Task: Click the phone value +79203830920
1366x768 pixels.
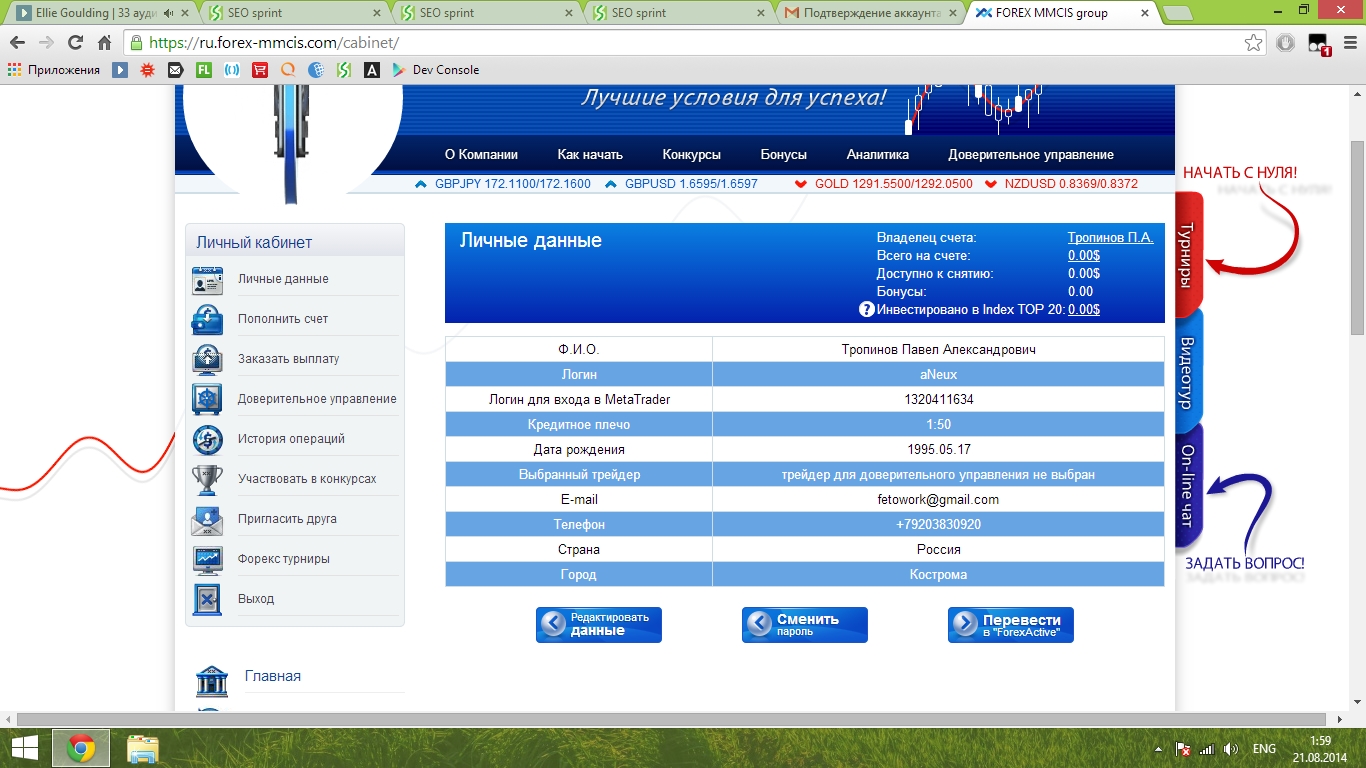Action: click(x=938, y=524)
